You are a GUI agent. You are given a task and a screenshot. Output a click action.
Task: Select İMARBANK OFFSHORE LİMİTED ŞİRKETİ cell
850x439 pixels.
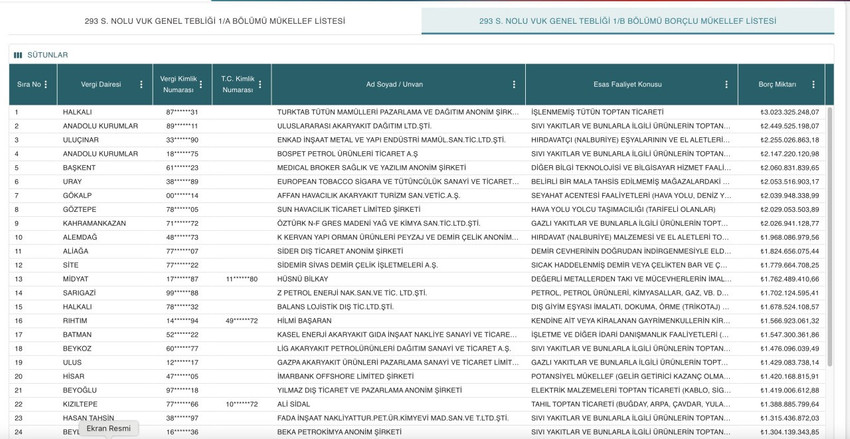pos(345,377)
